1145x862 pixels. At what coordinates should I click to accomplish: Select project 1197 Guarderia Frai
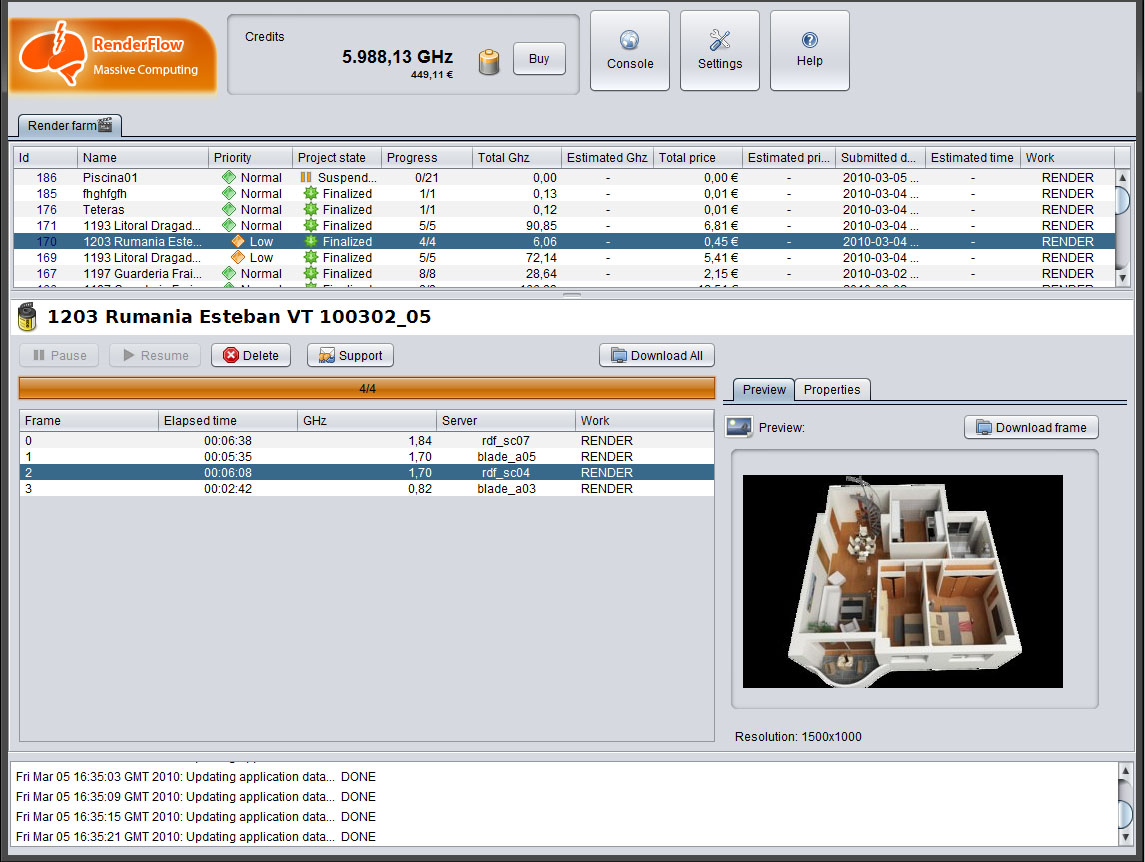pos(564,273)
